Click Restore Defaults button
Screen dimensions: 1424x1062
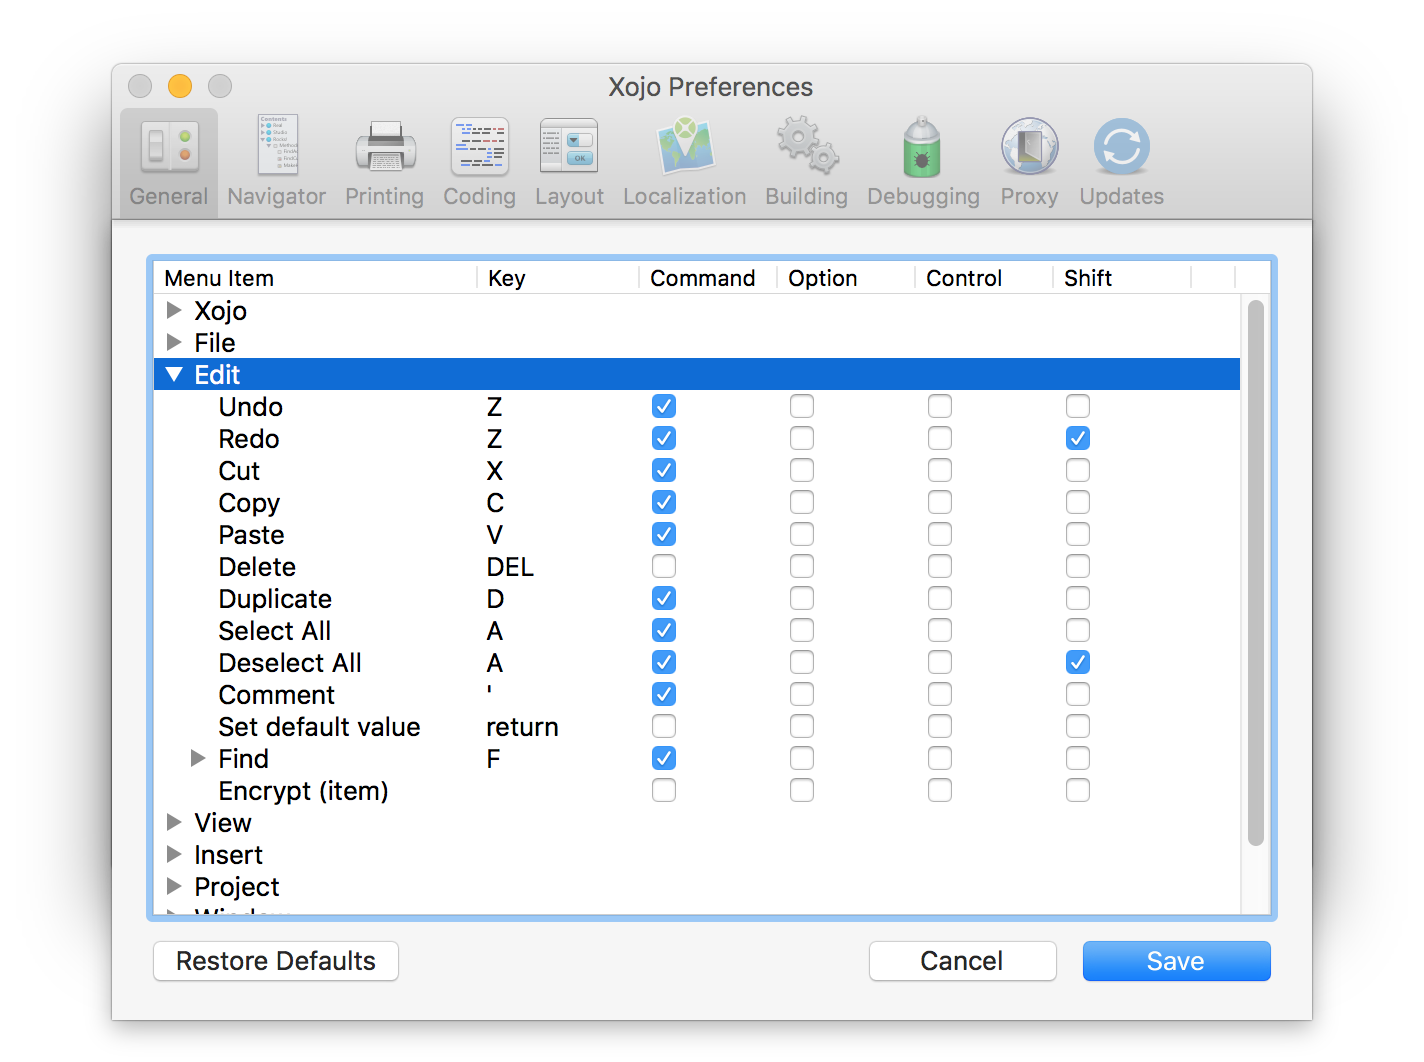coord(276,961)
